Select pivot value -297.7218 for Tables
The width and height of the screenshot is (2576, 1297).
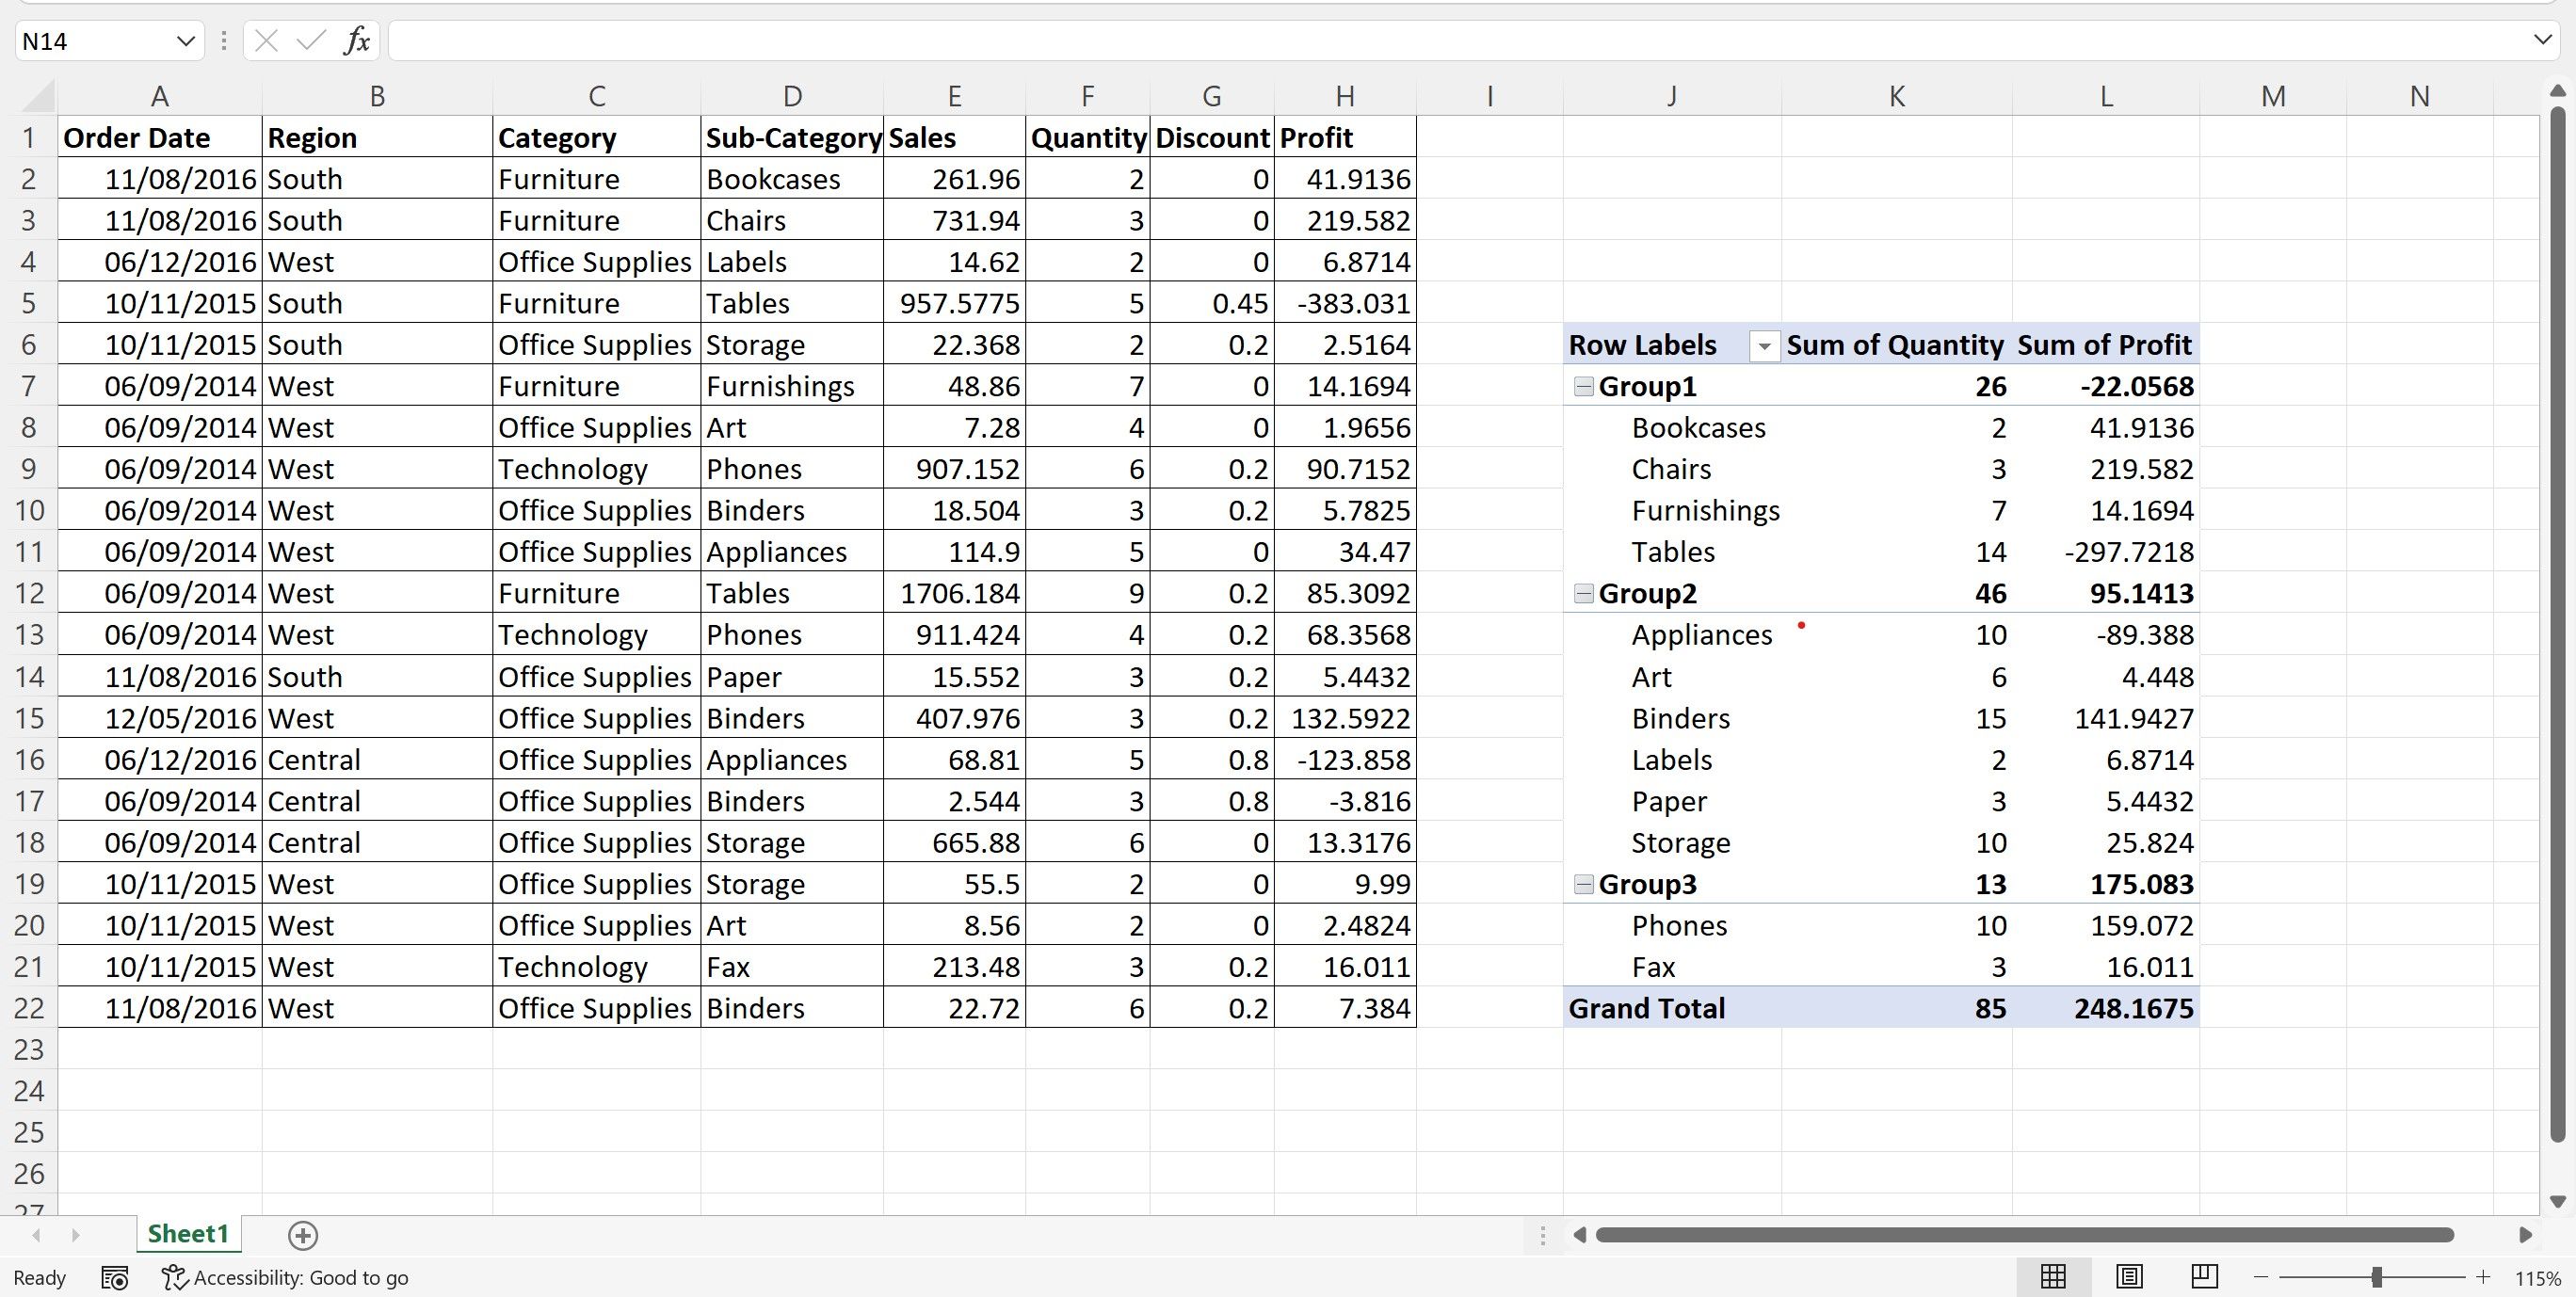pos(2105,552)
